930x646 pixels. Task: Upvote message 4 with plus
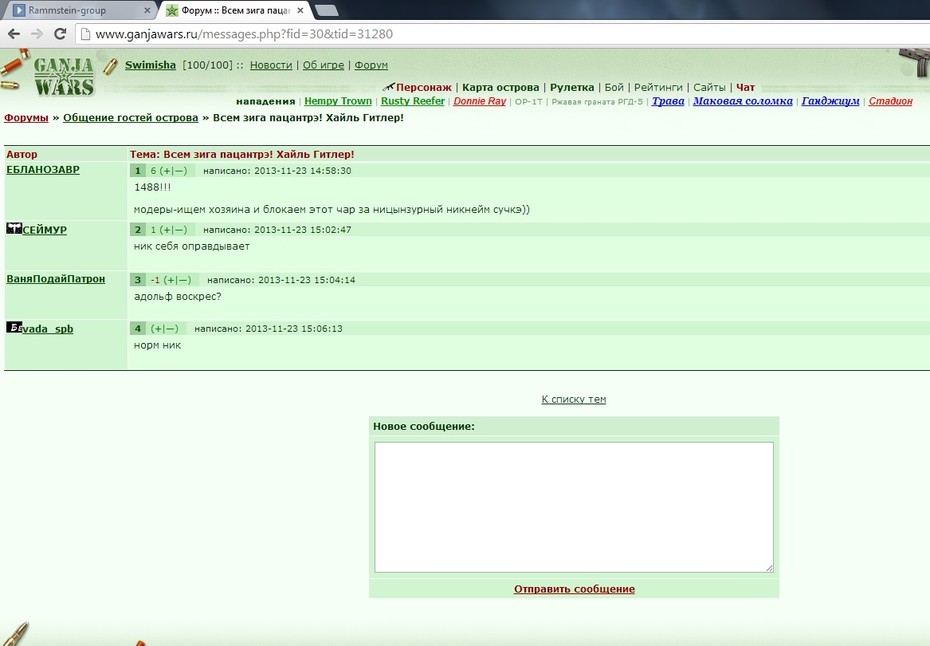[x=157, y=329]
